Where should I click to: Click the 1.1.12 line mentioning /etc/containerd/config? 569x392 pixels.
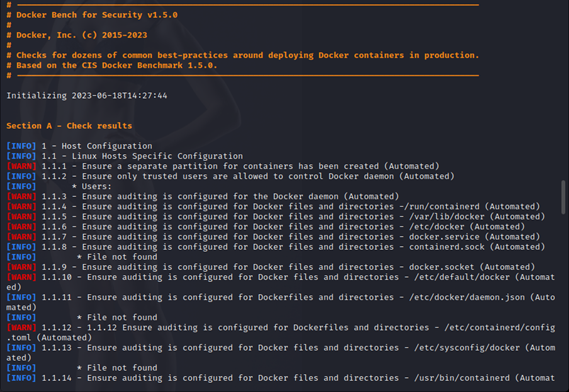tap(281, 332)
